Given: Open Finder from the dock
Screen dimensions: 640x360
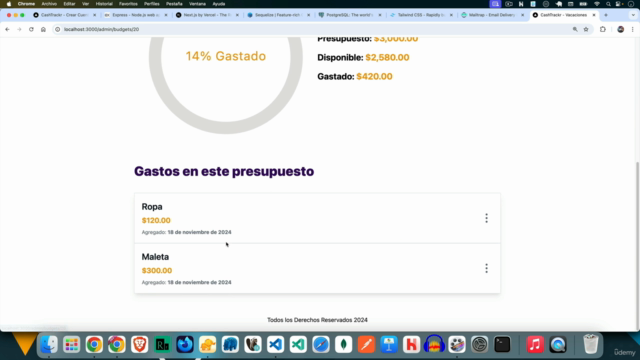Looking at the screenshot, I should pos(49,344).
